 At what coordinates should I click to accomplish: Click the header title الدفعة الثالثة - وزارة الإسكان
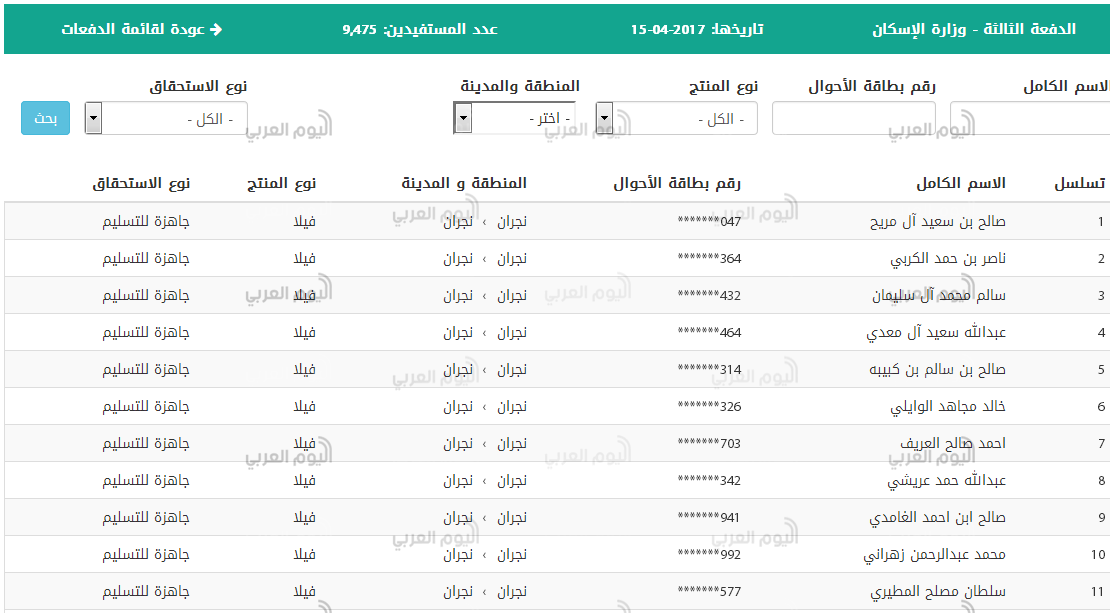click(x=973, y=29)
